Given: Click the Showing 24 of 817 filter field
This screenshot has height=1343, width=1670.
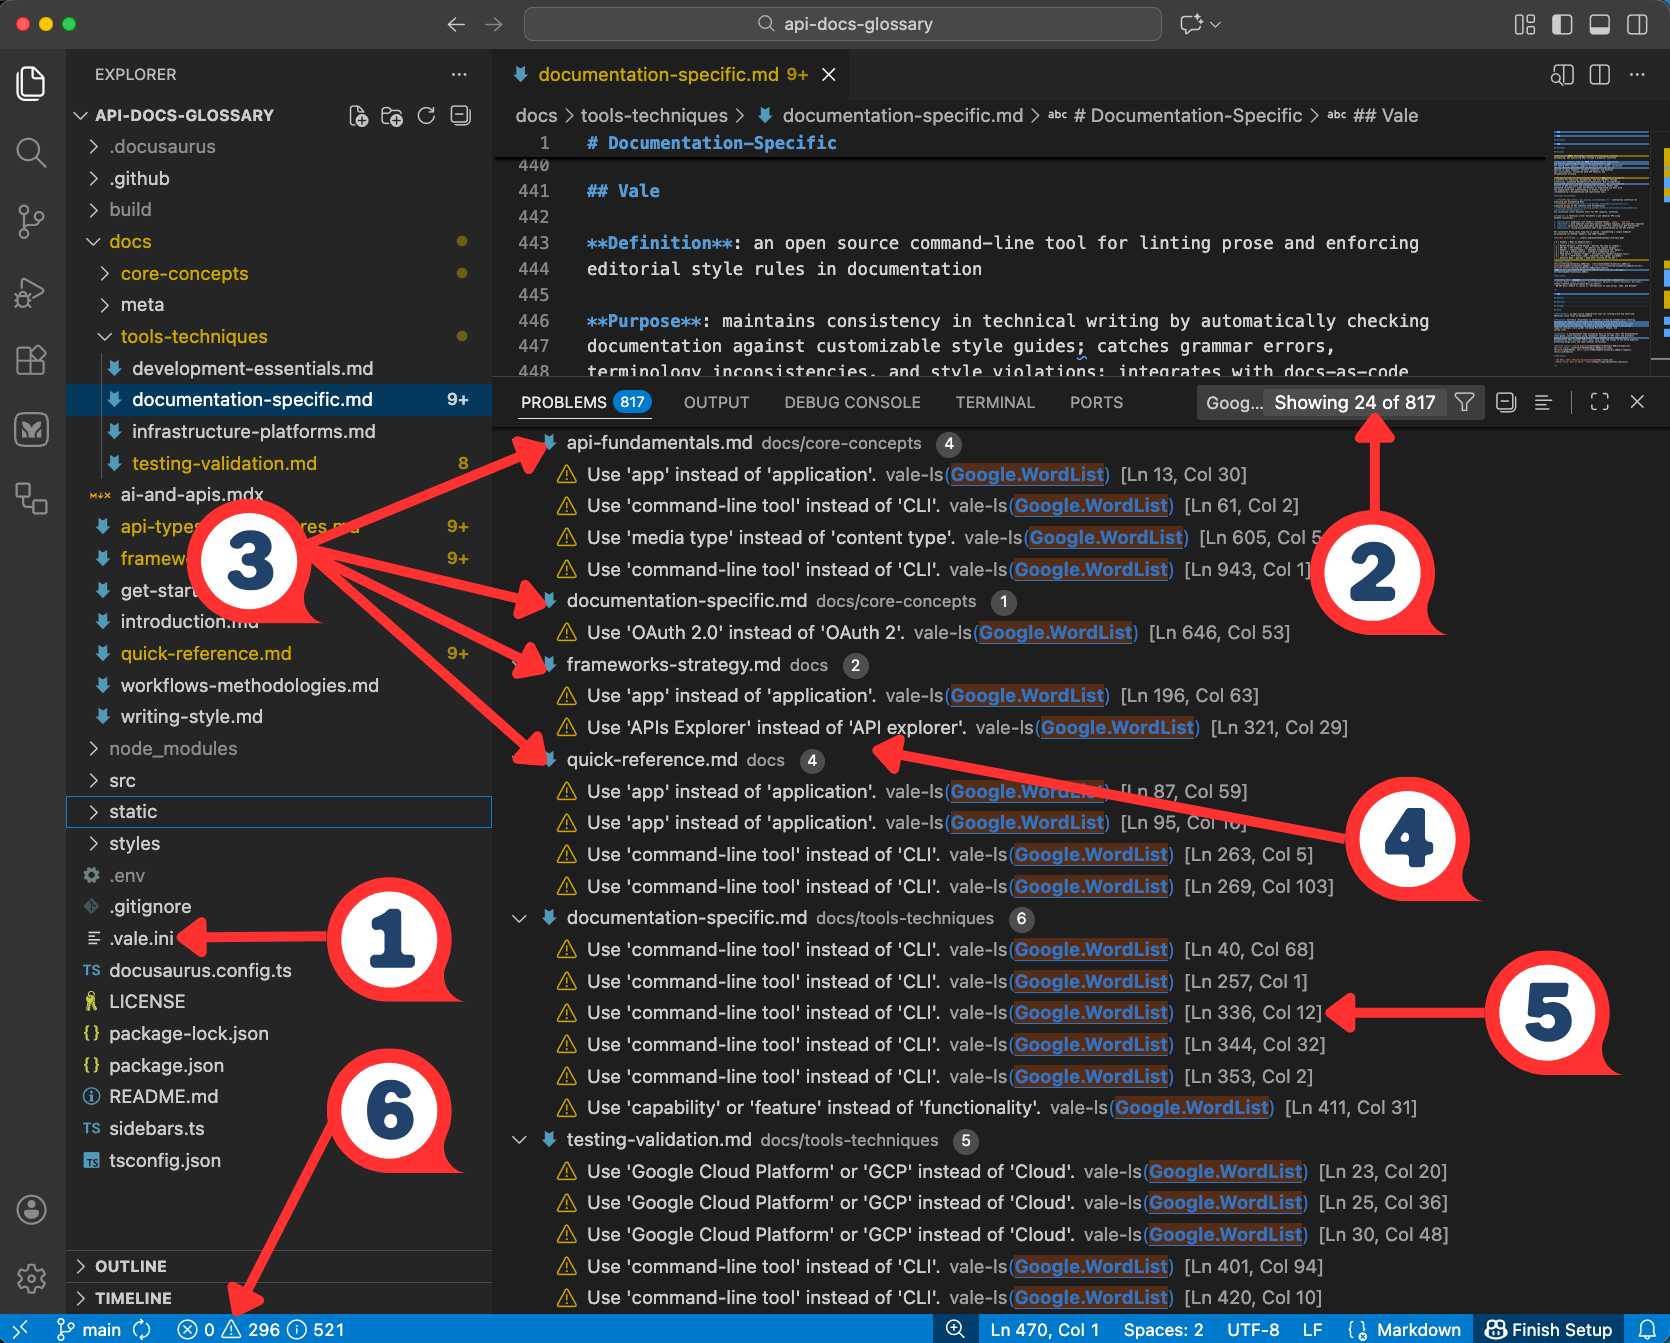Looking at the screenshot, I should pyautogui.click(x=1354, y=402).
